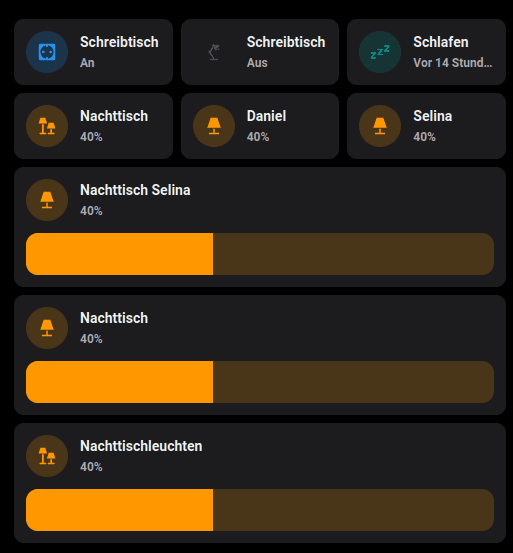Toggle the Nachttisch Selina lamp icon
This screenshot has height=553, width=513.
point(47,200)
